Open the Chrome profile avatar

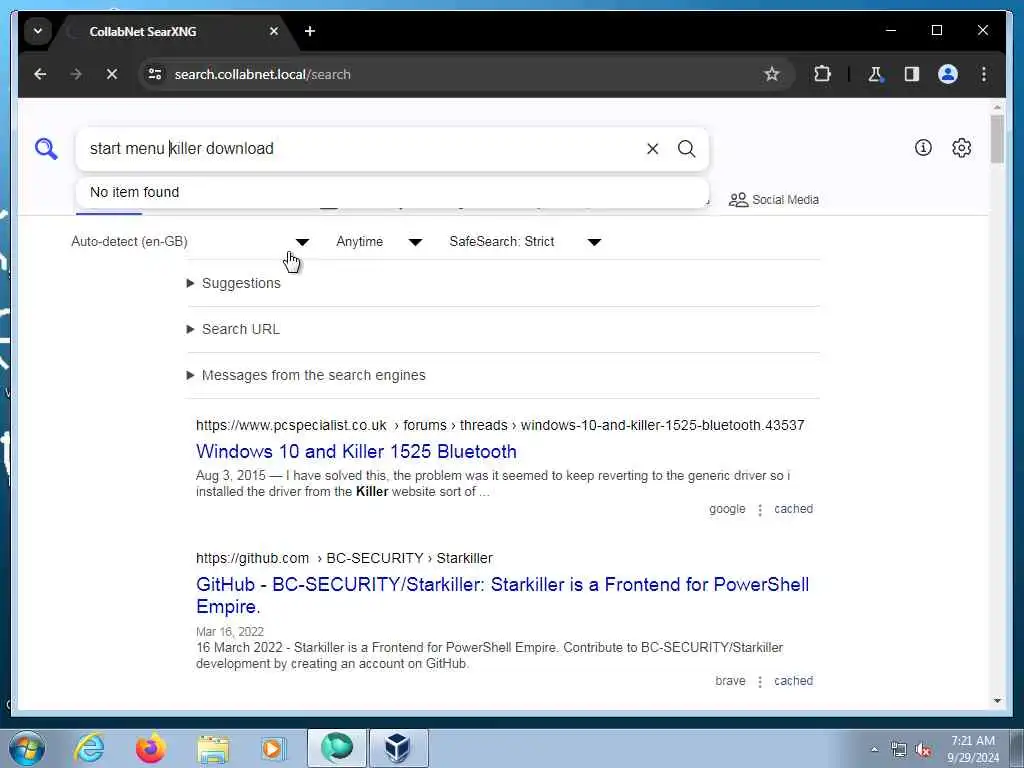click(x=948, y=74)
